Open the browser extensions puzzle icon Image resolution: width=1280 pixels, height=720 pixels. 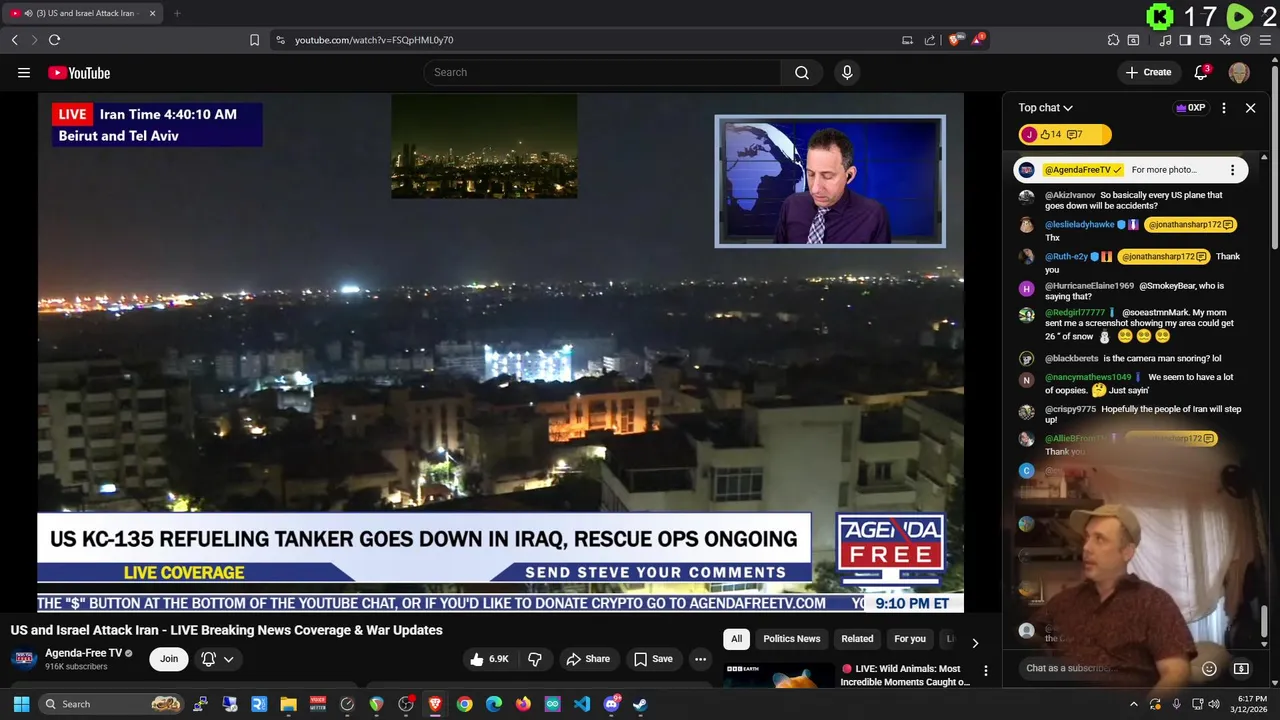point(1113,40)
